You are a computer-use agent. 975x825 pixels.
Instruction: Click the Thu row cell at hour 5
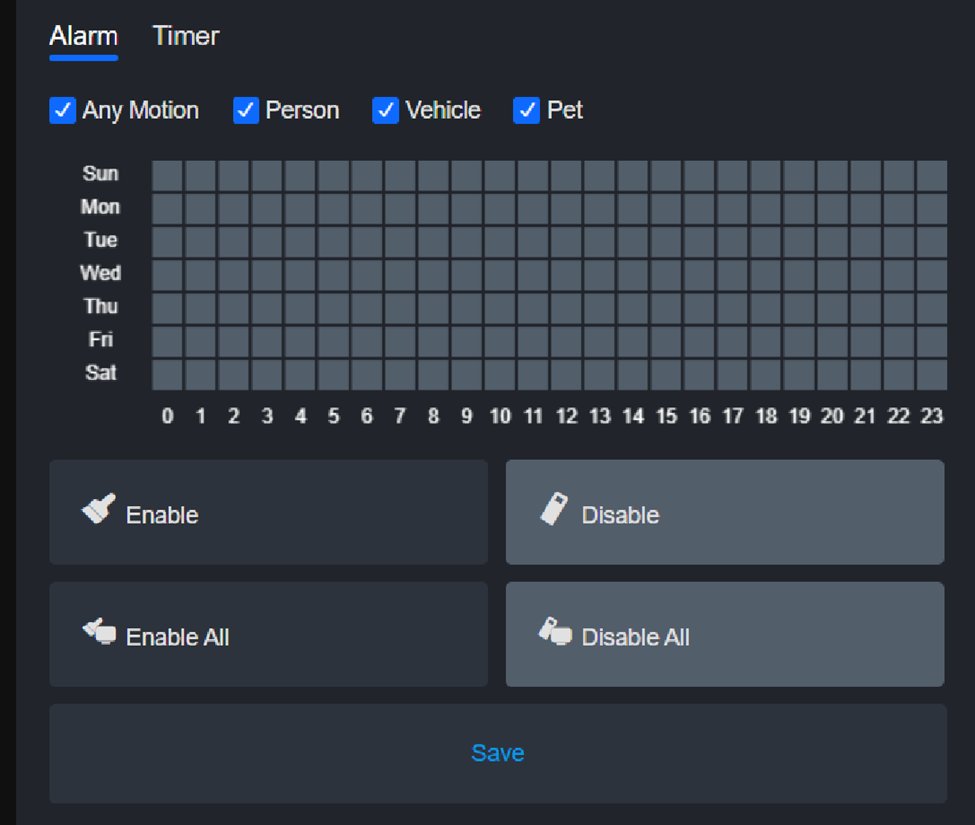tap(333, 308)
